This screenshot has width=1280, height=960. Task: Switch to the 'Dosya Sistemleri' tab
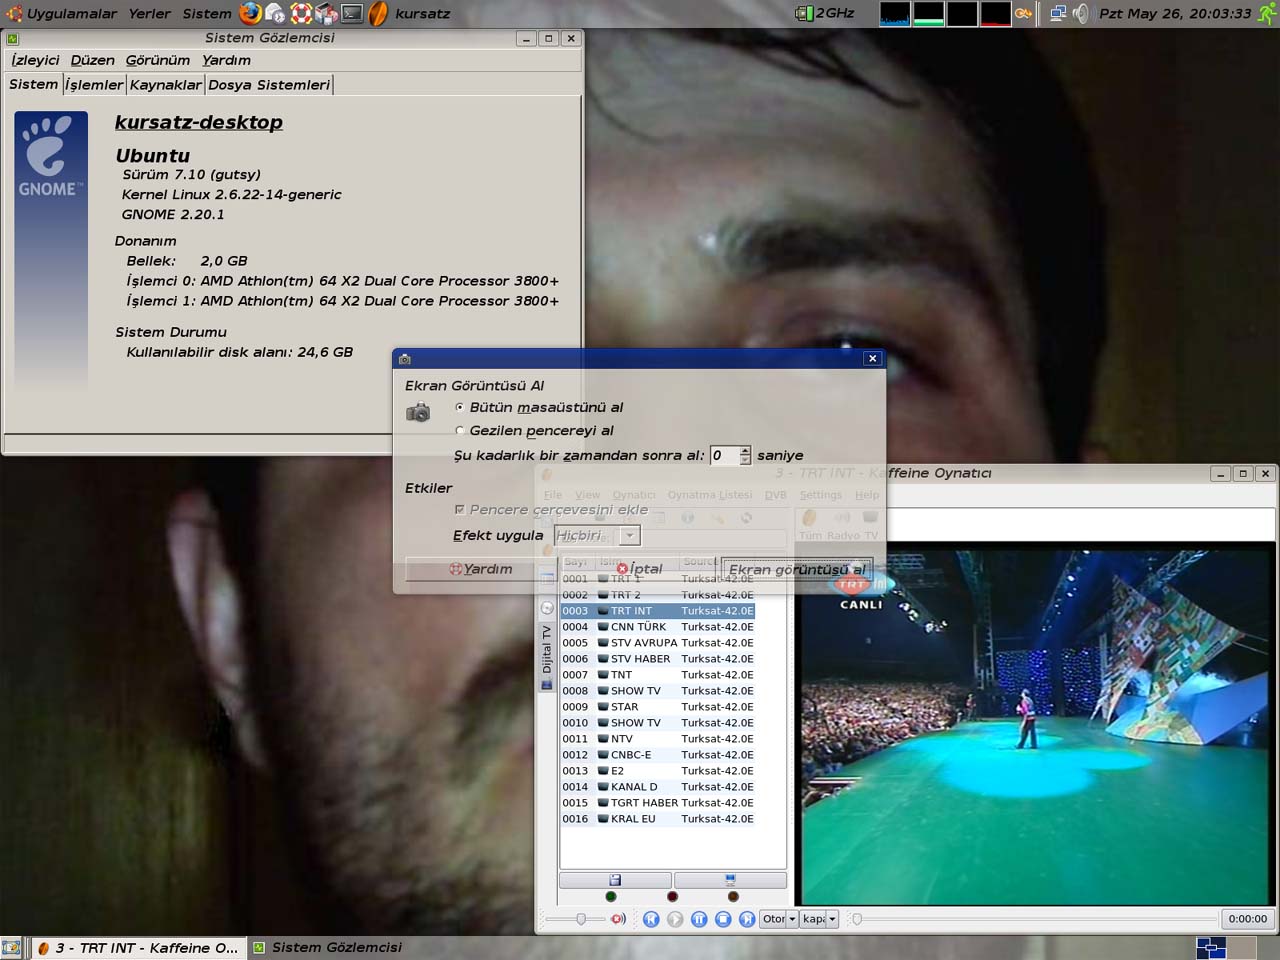(x=268, y=85)
